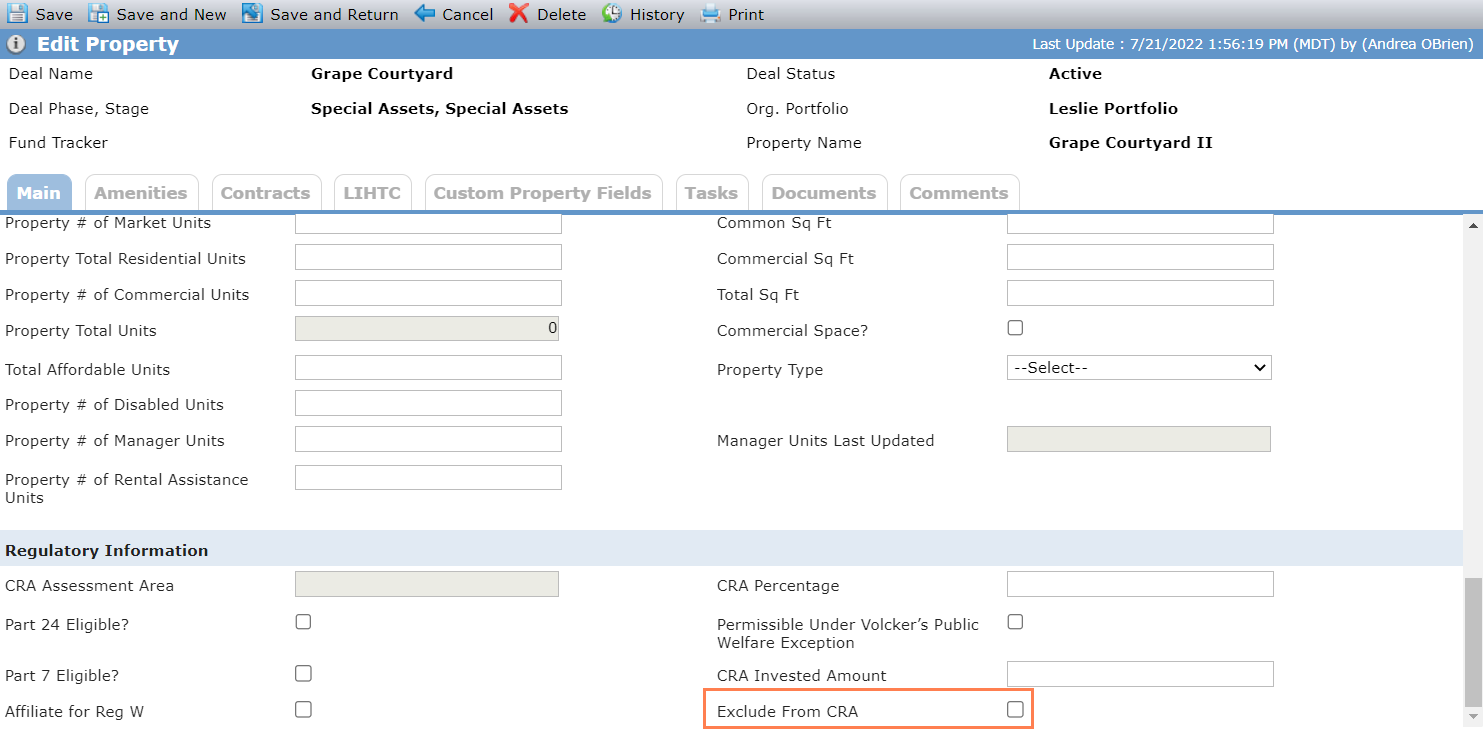The image size is (1483, 729).
Task: Click the vertical scrollbar thumb
Action: point(1473,641)
